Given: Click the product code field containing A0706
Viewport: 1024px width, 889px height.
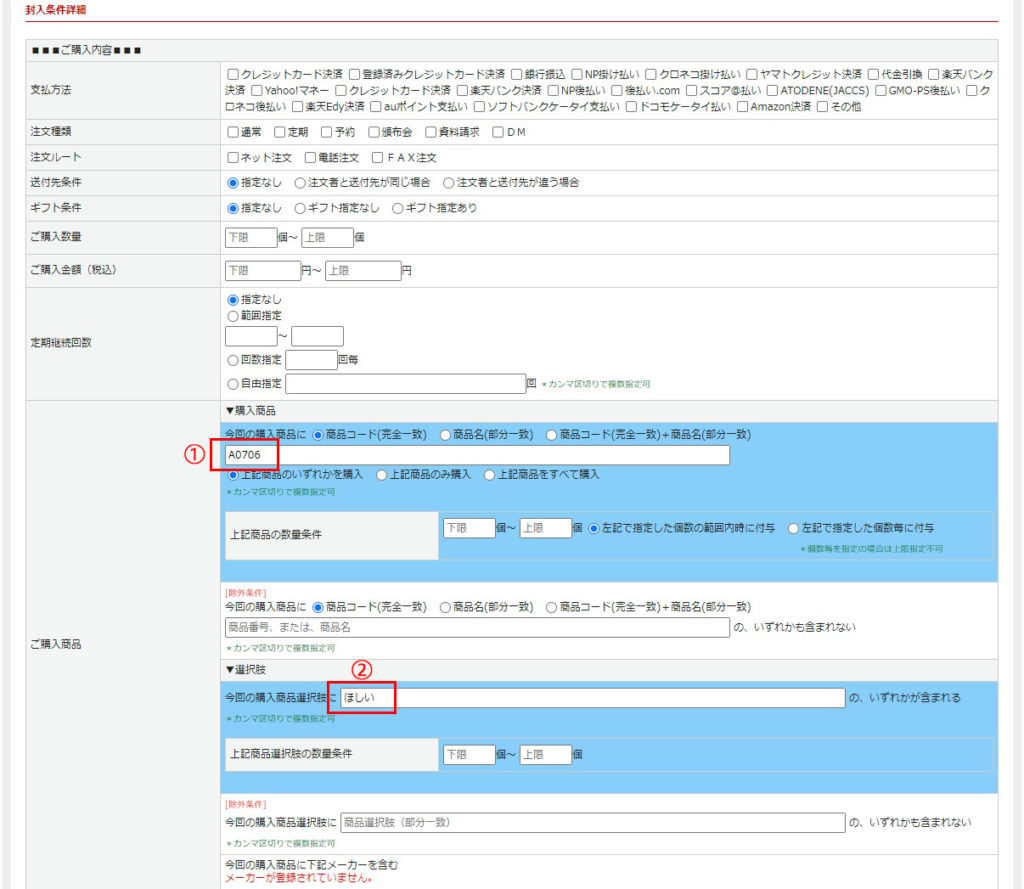Looking at the screenshot, I should [477, 455].
